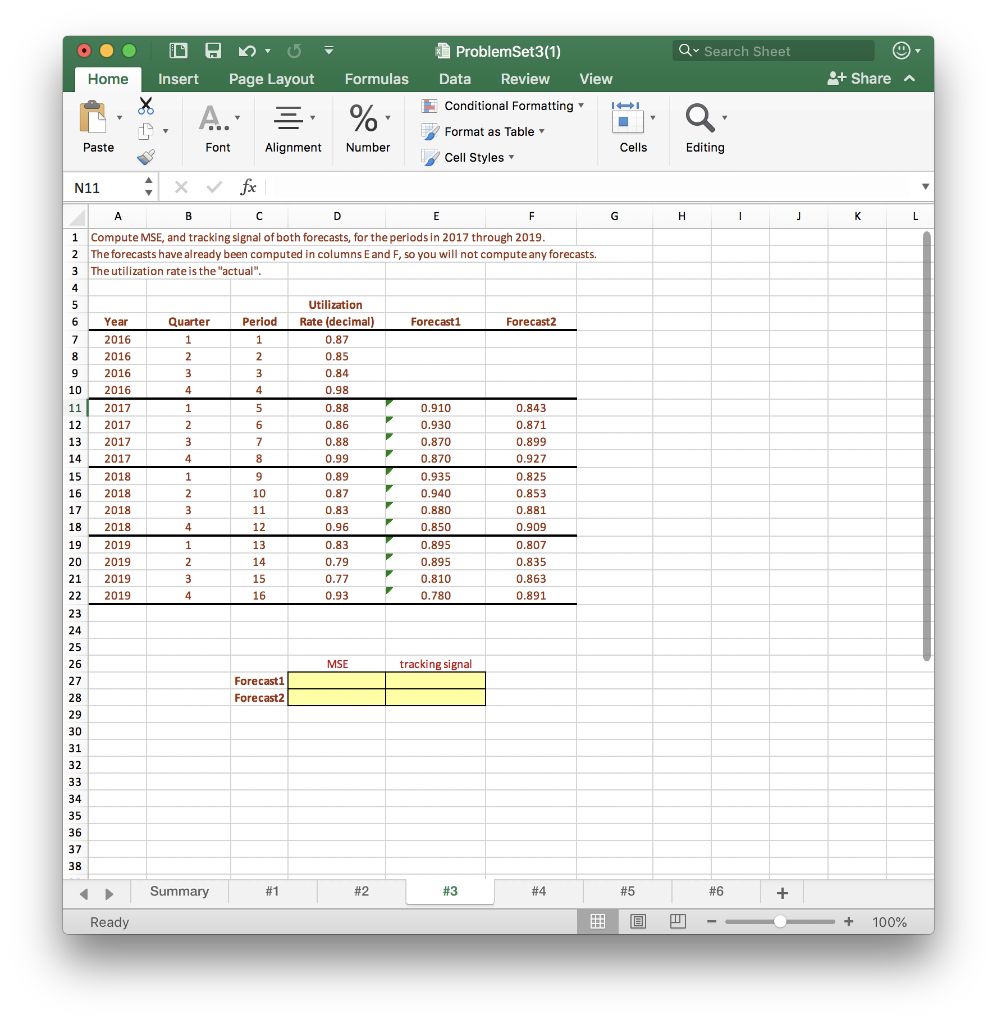The image size is (997, 1024).
Task: Switch to the Formulas ribbon tab
Action: pyautogui.click(x=376, y=79)
